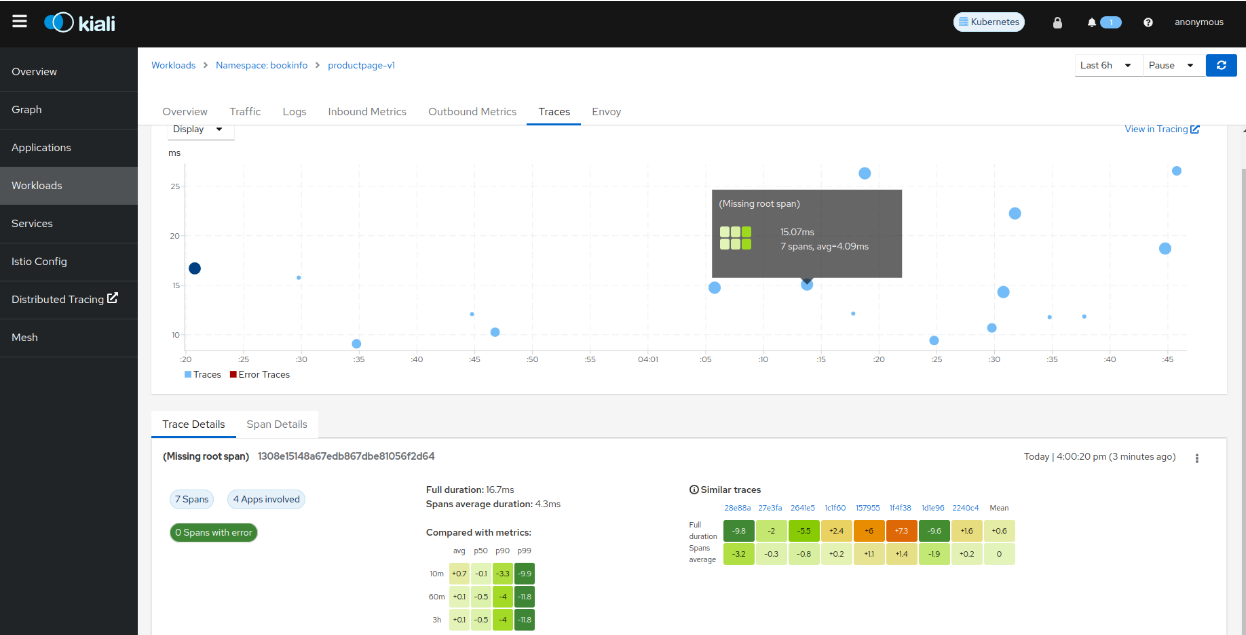Viewport: 1246px width, 635px height.
Task: Expand the Pause refresh interval dropdown
Action: [x=1172, y=65]
